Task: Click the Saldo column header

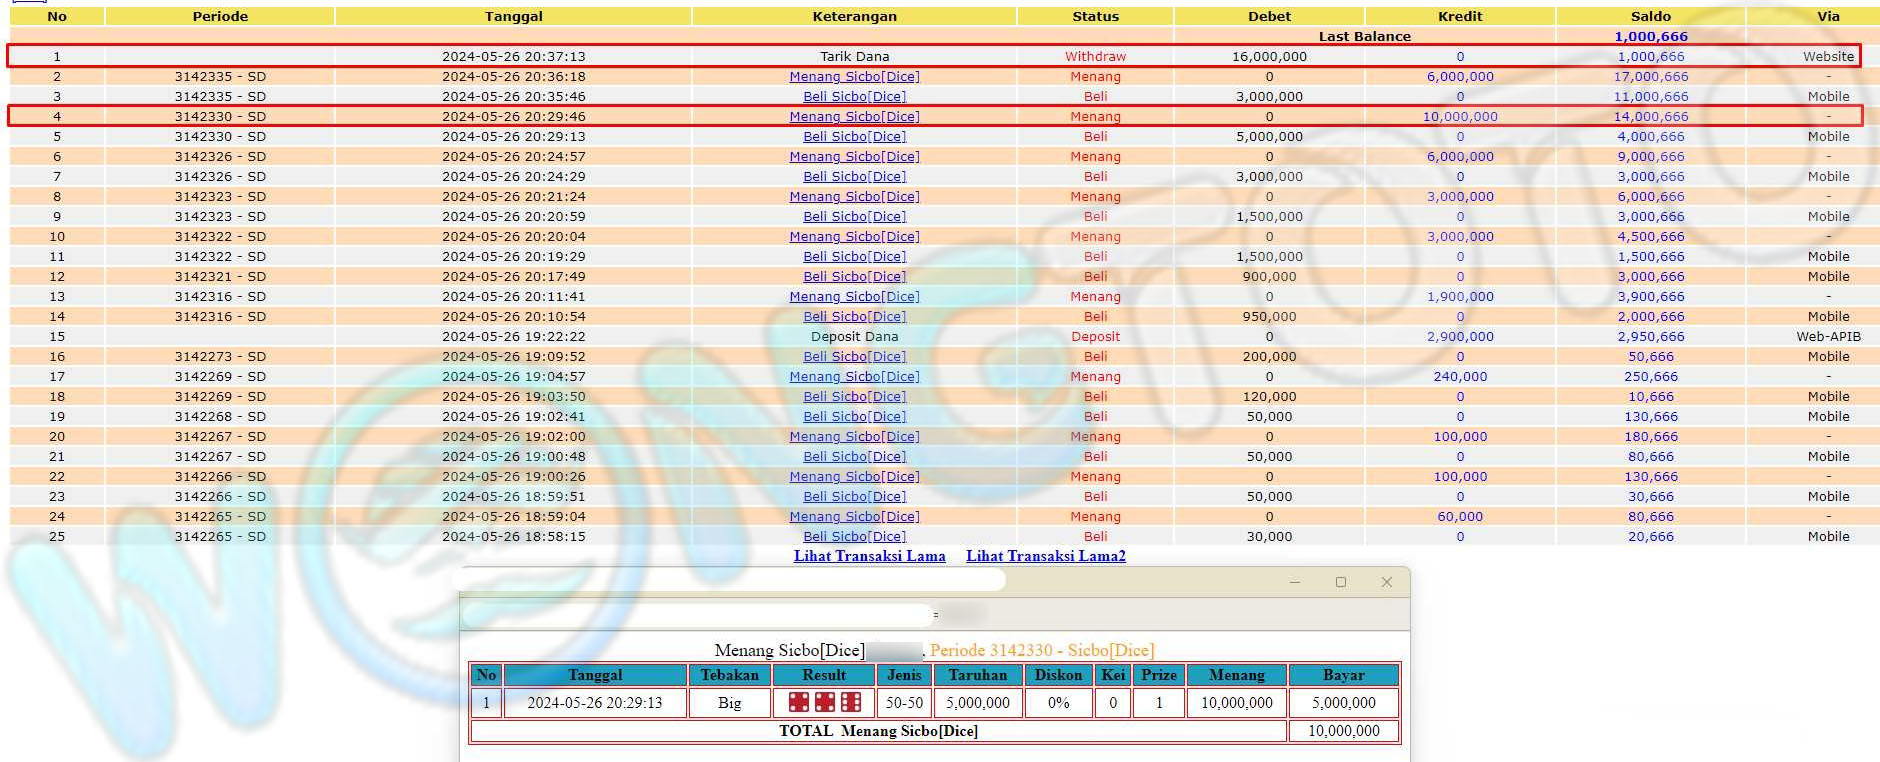Action: click(x=1650, y=16)
